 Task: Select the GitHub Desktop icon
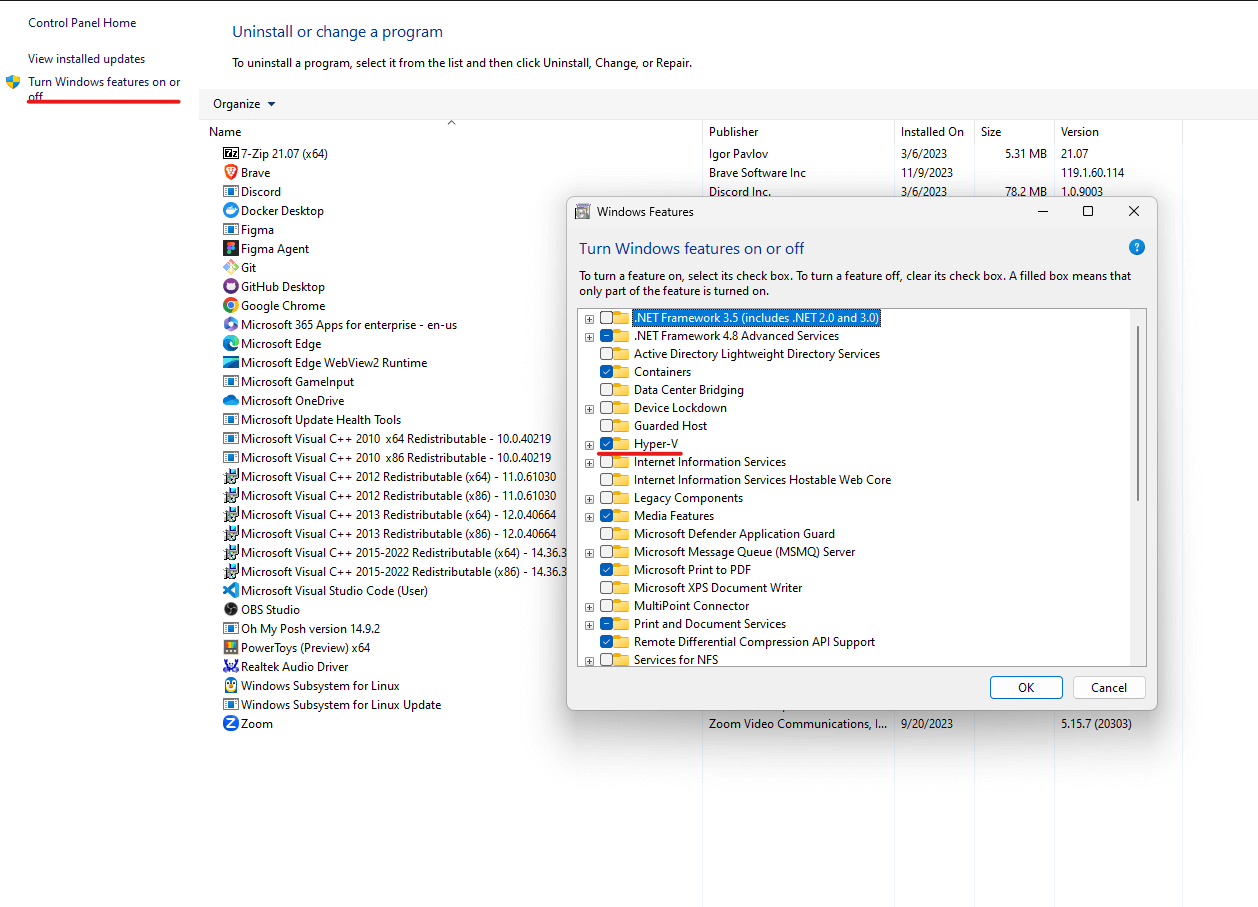coord(231,286)
